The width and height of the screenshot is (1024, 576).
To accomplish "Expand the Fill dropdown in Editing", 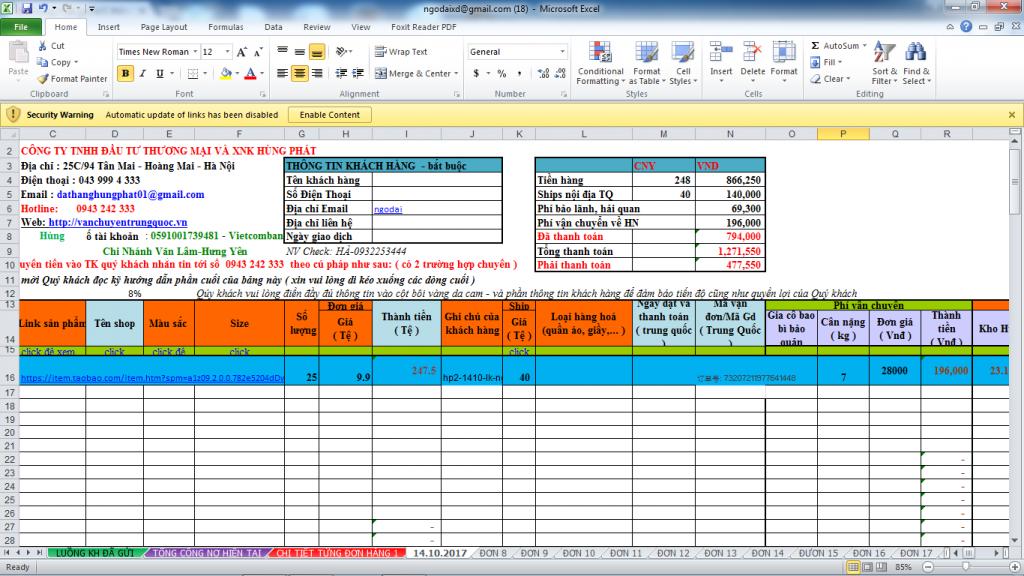I will (x=840, y=62).
